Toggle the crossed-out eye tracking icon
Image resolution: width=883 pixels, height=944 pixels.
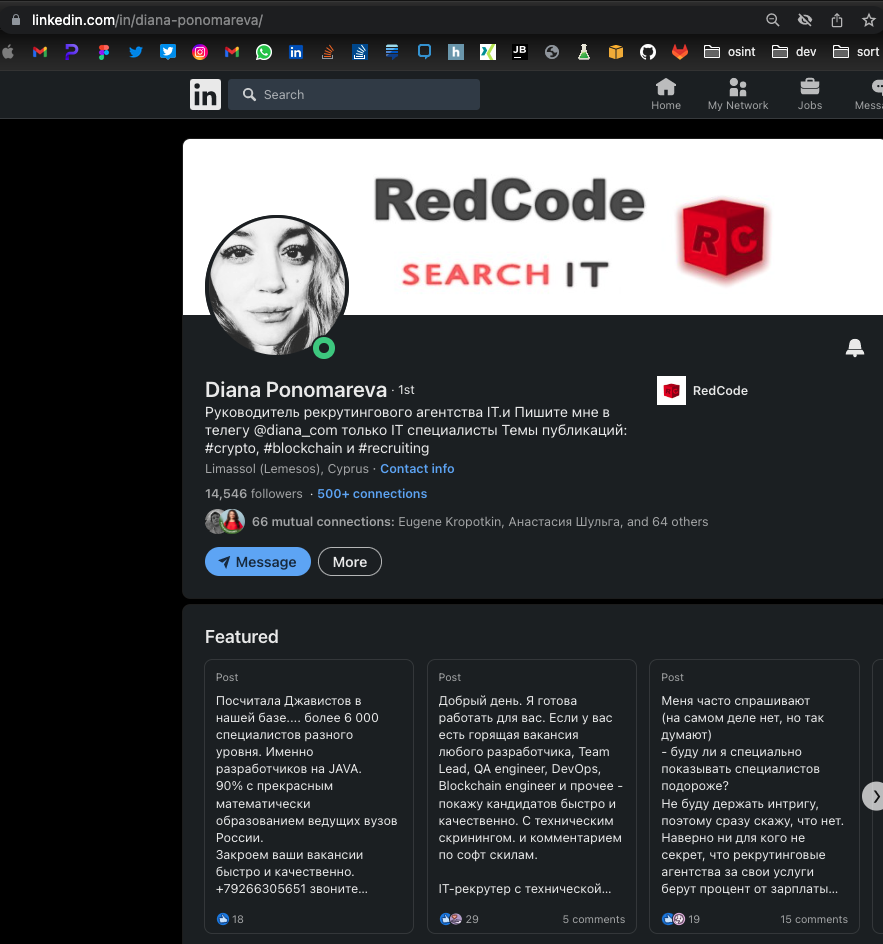point(805,20)
